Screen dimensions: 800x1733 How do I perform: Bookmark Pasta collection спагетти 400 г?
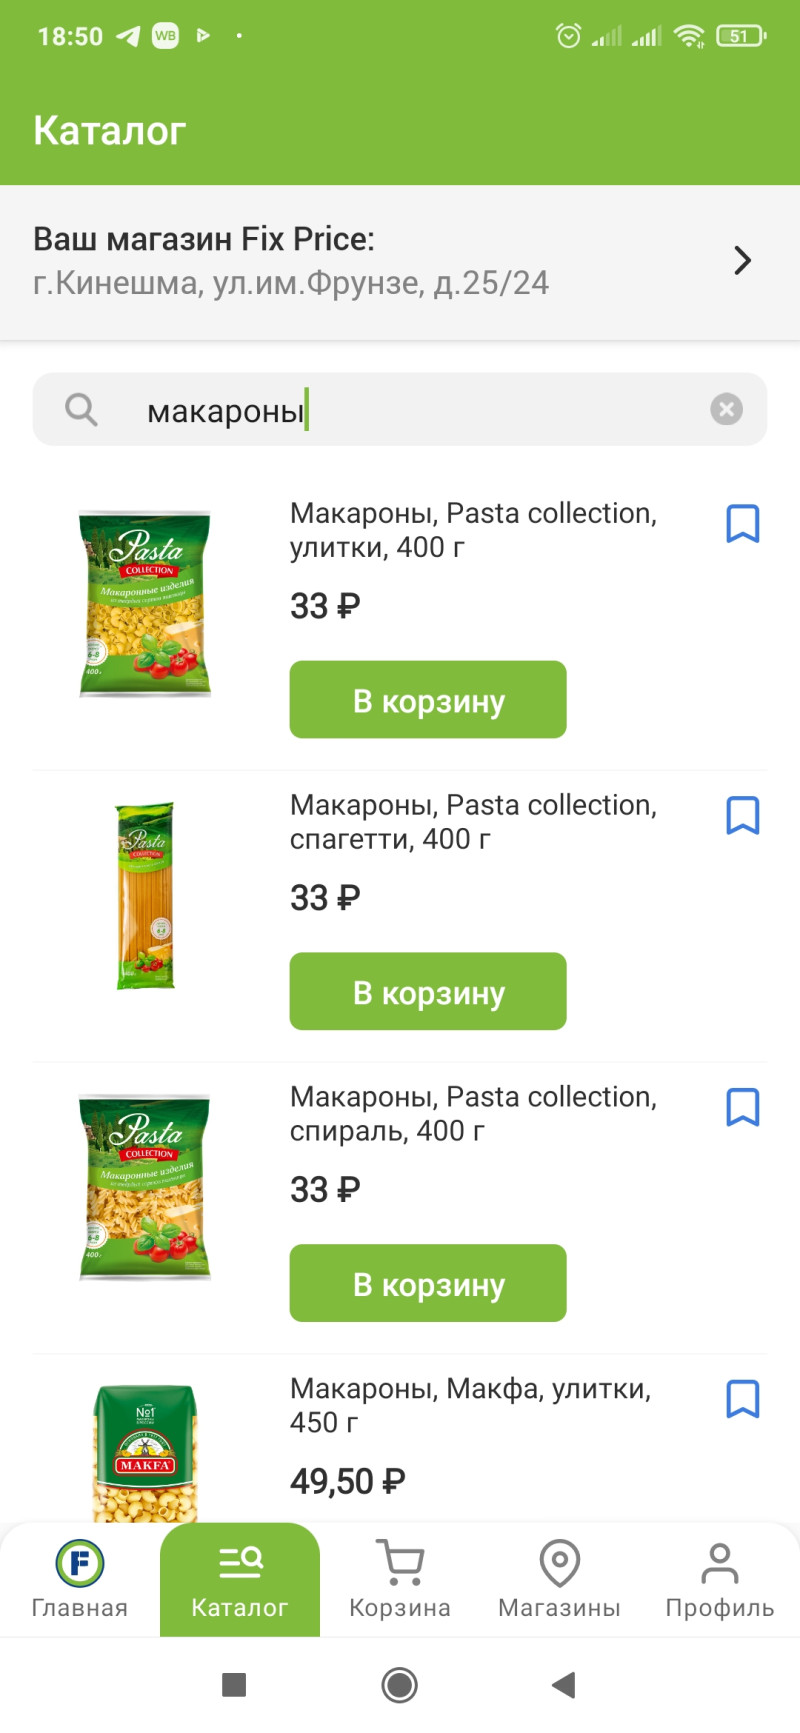point(742,816)
